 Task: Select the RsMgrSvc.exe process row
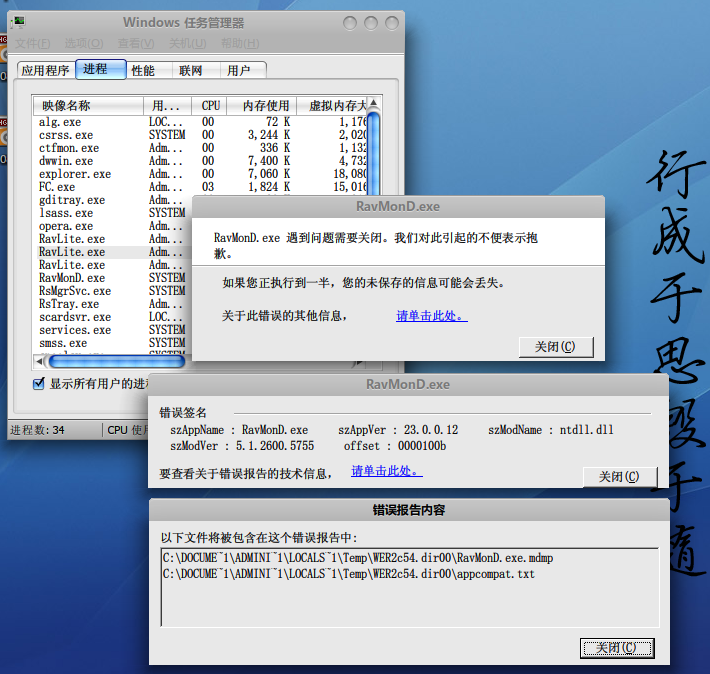114,291
